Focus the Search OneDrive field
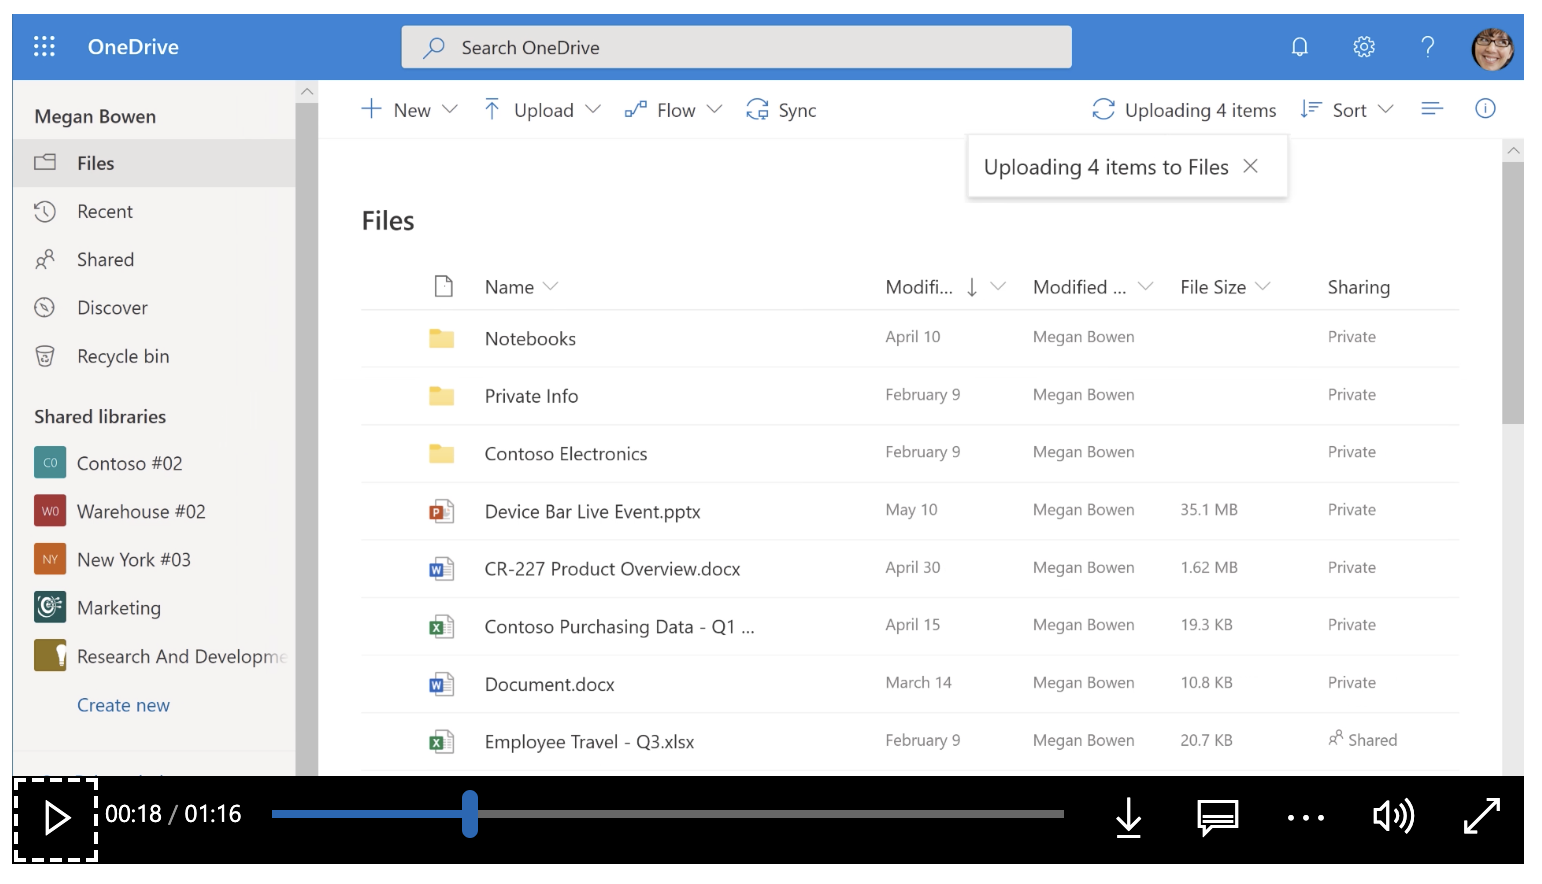This screenshot has width=1542, height=884. coord(736,47)
